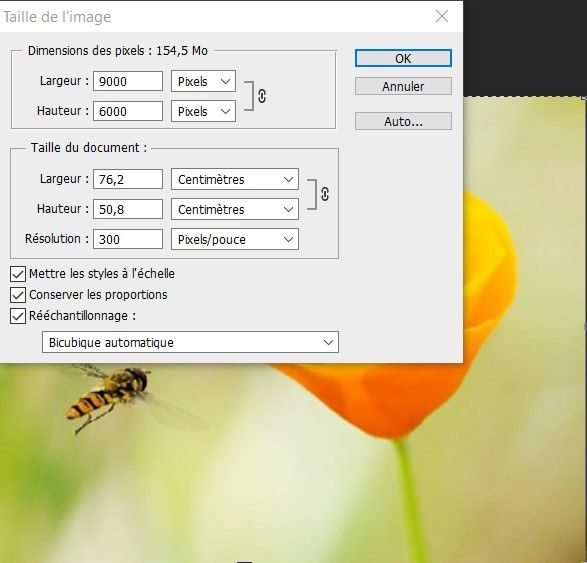Click the Annuler button
The height and width of the screenshot is (563, 587).
(x=403, y=86)
